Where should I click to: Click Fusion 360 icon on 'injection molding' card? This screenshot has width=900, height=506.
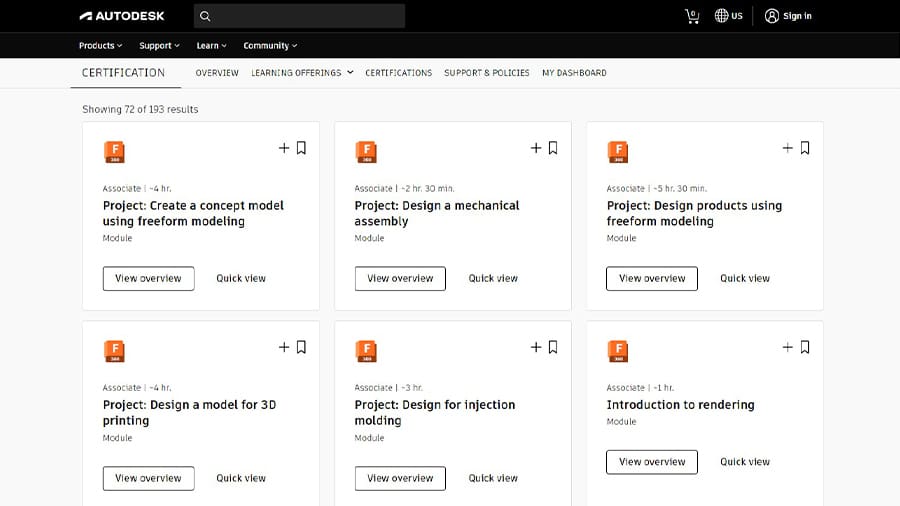pyautogui.click(x=366, y=351)
